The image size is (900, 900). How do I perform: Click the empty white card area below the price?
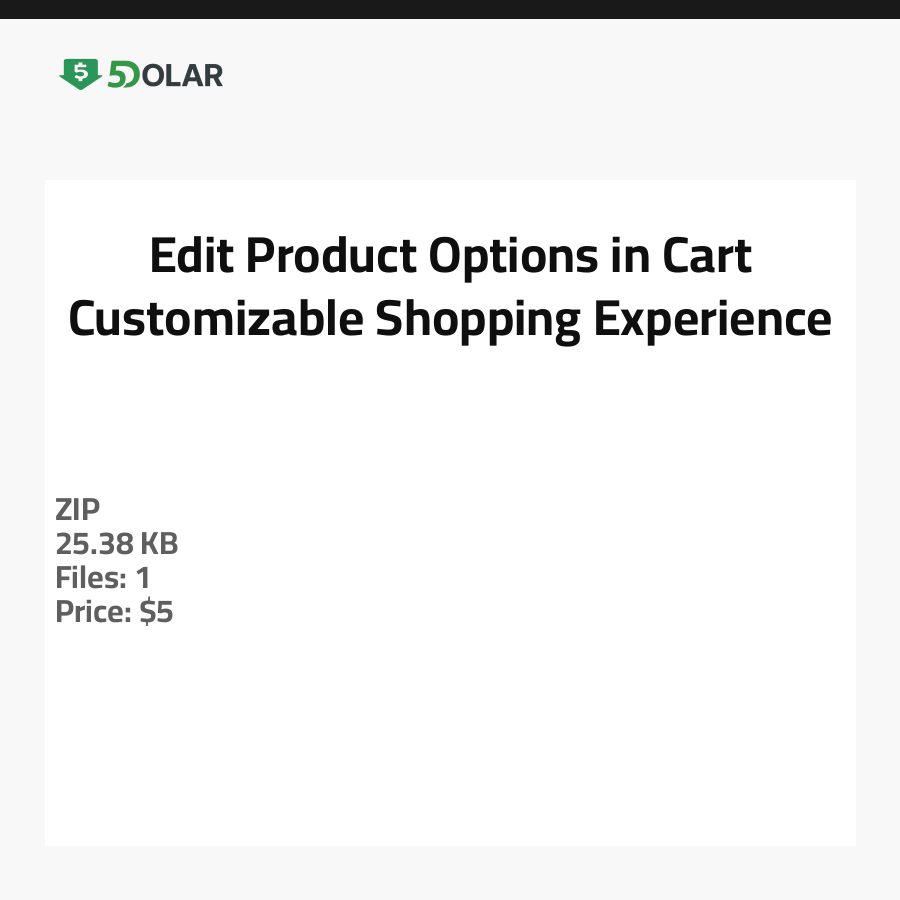tap(450, 740)
